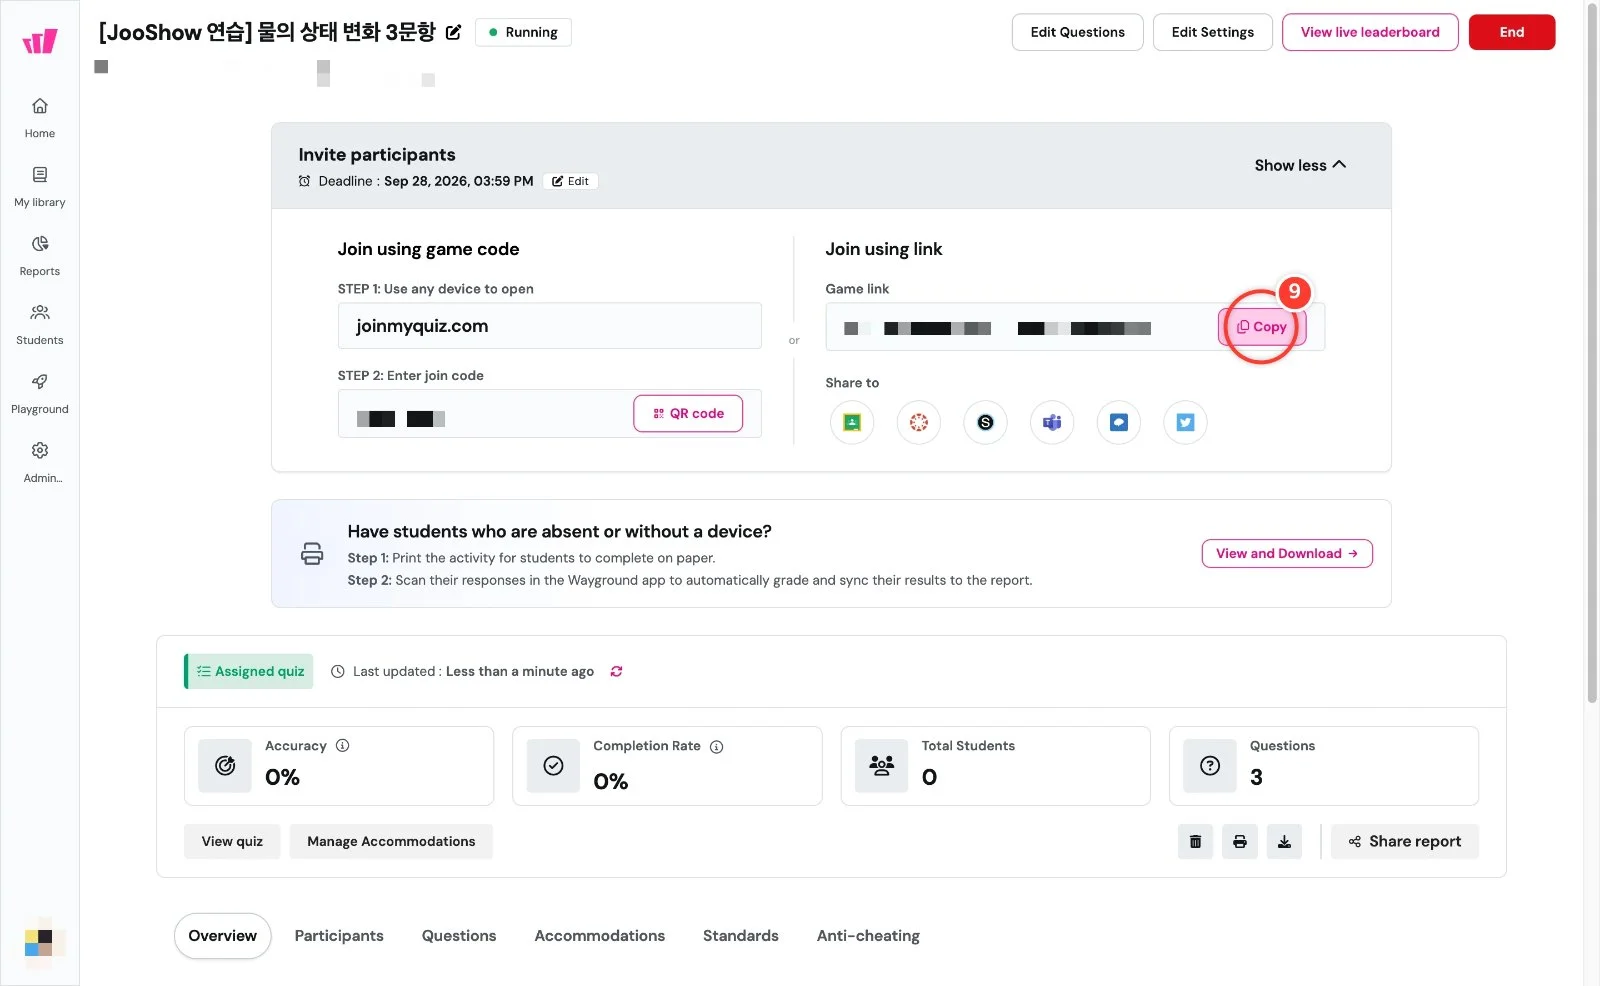Switch to the Participants tab
Viewport: 1600px width, 986px height.
(339, 936)
